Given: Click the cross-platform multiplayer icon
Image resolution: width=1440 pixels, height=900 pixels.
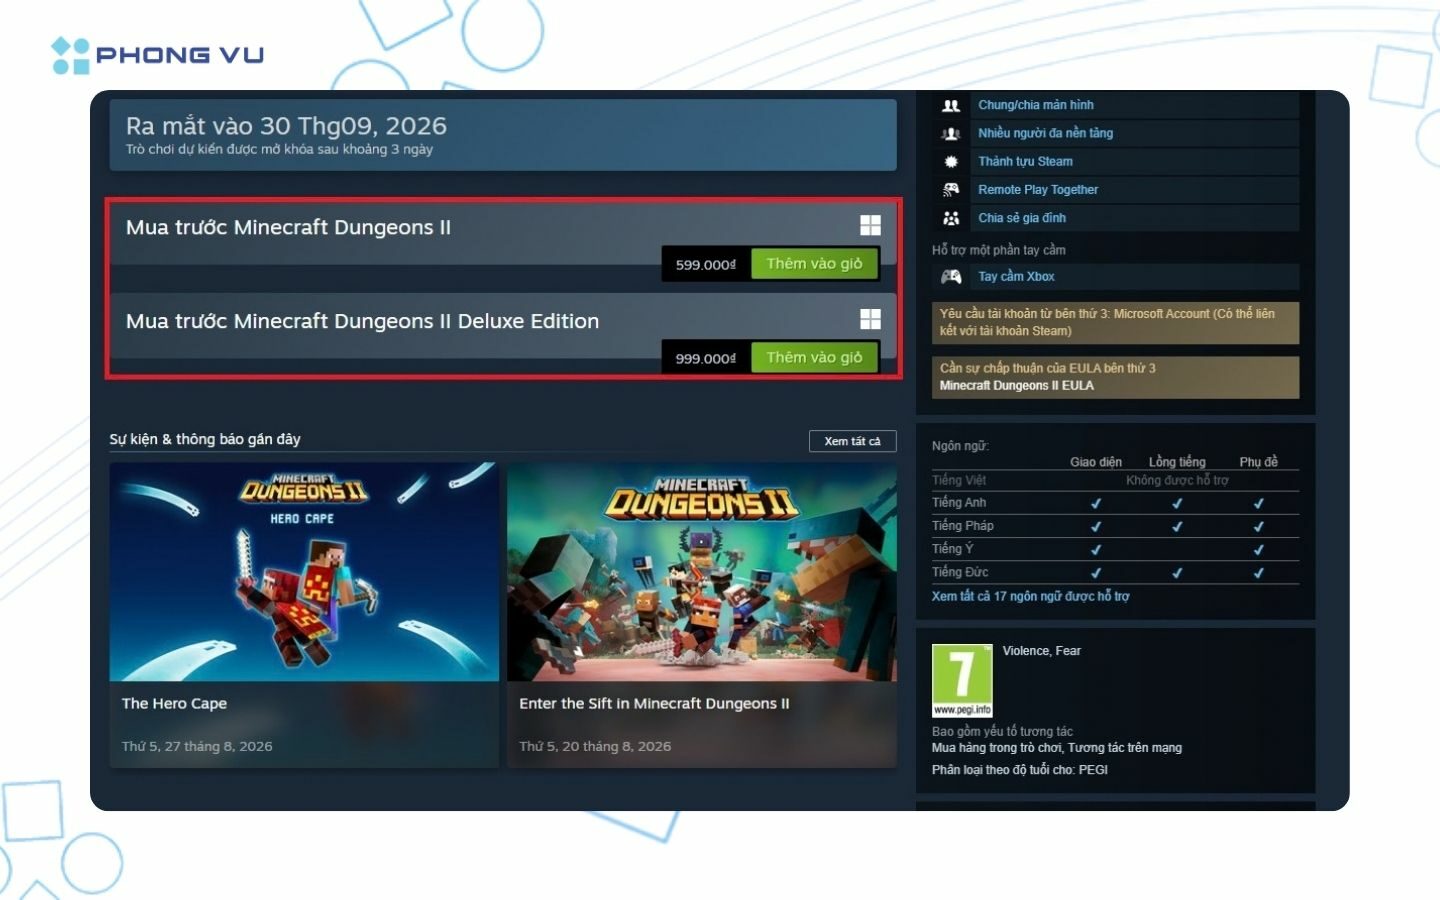Looking at the screenshot, I should click(951, 133).
